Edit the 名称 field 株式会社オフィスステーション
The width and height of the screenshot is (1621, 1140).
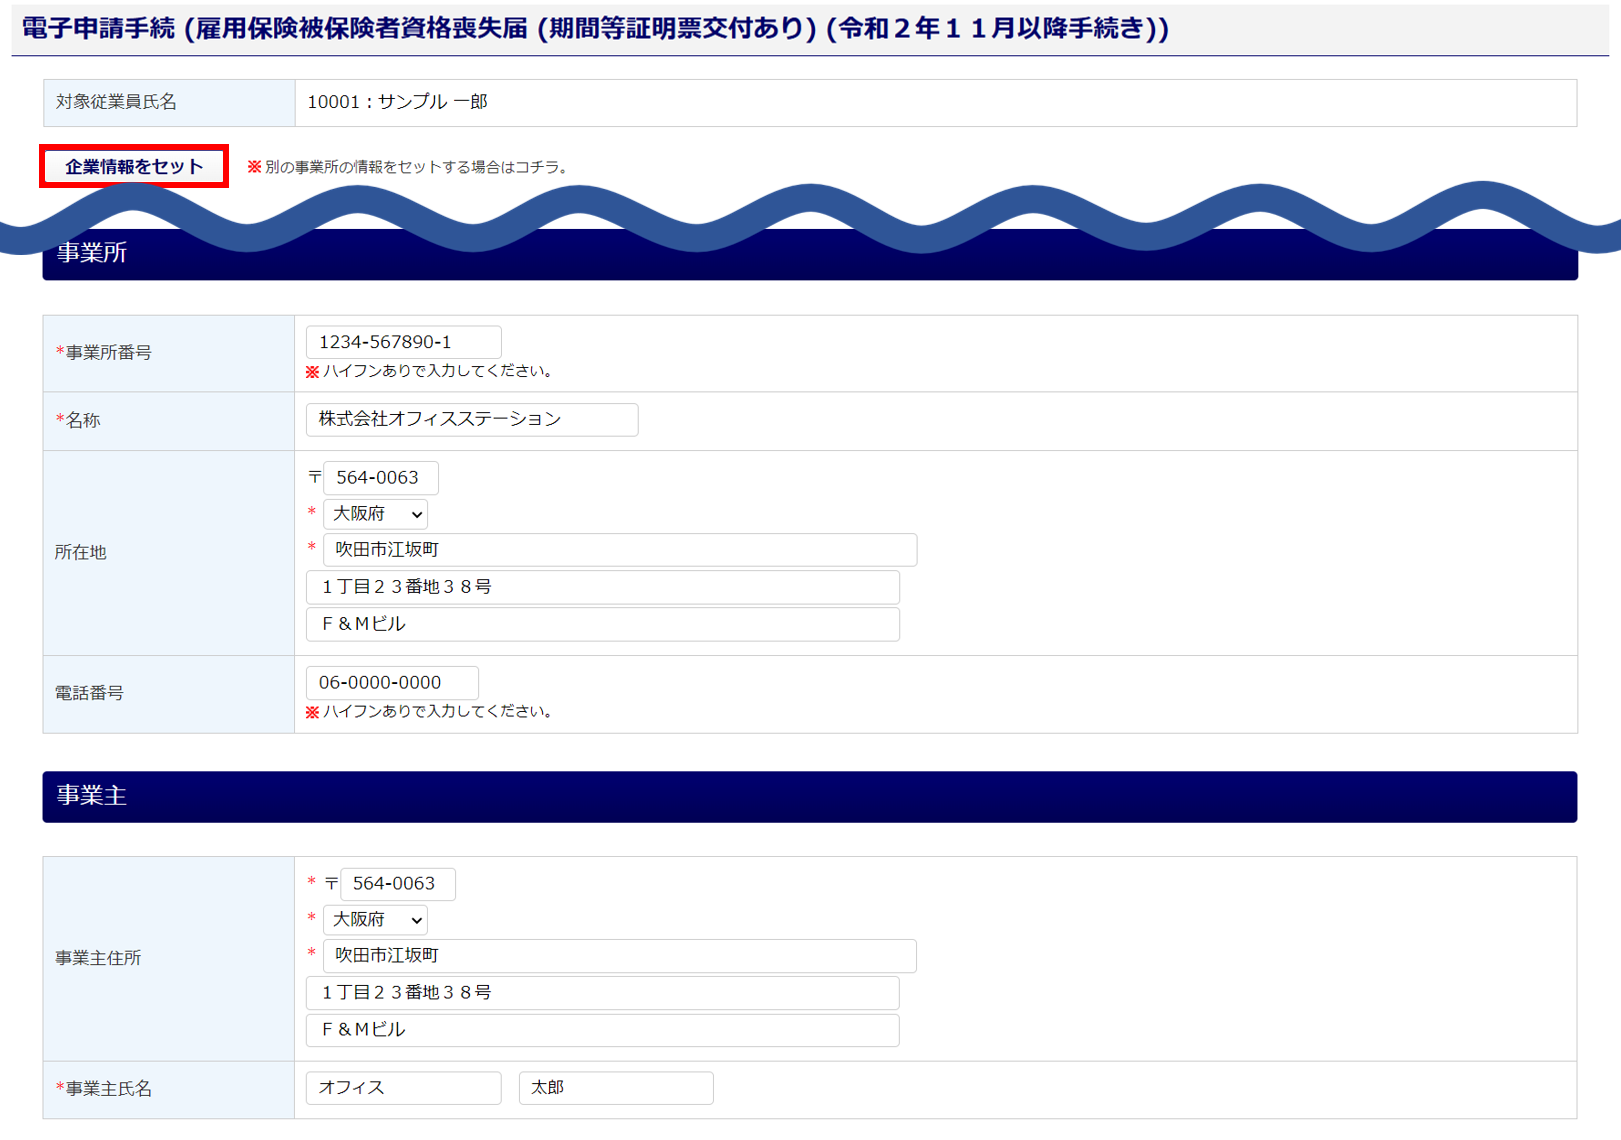point(472,420)
